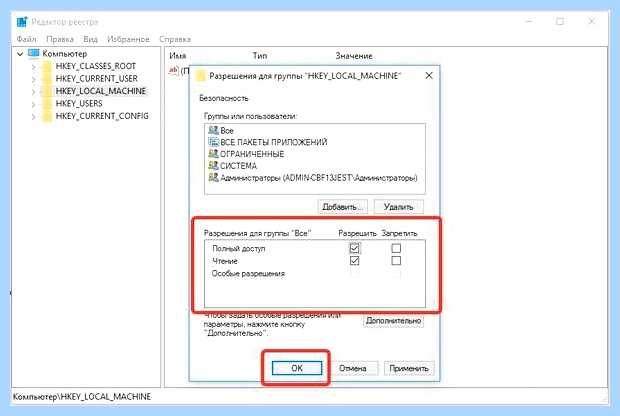Expand the HKEY_USERS node
Screen dimensions: 620x416
(x=34, y=104)
